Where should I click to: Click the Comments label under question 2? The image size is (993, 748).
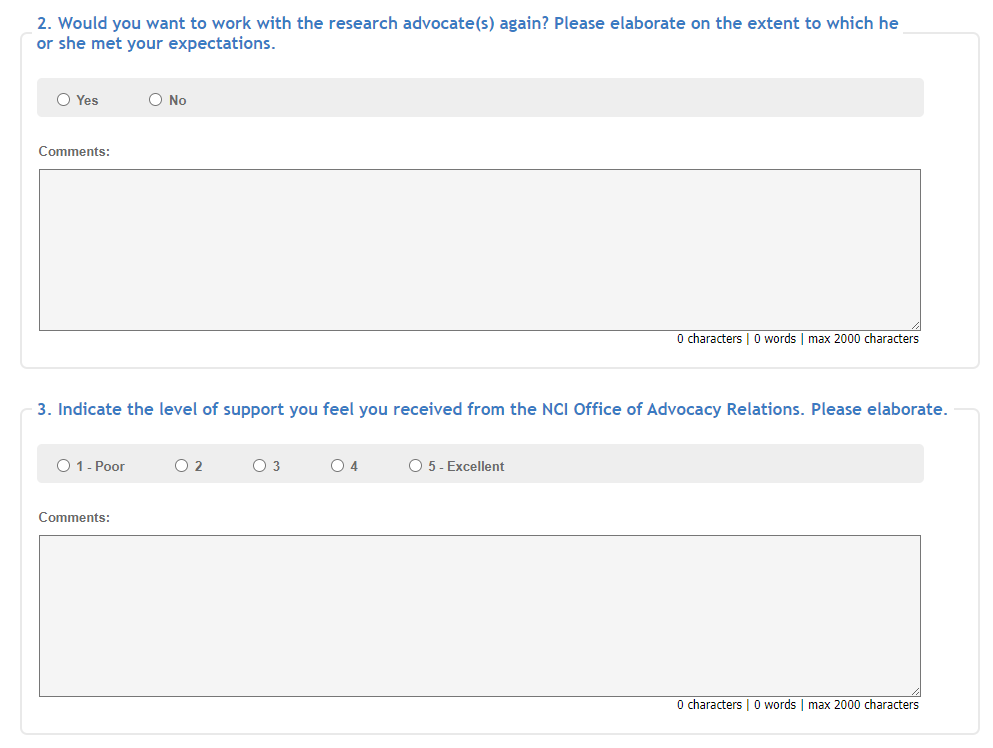(74, 152)
